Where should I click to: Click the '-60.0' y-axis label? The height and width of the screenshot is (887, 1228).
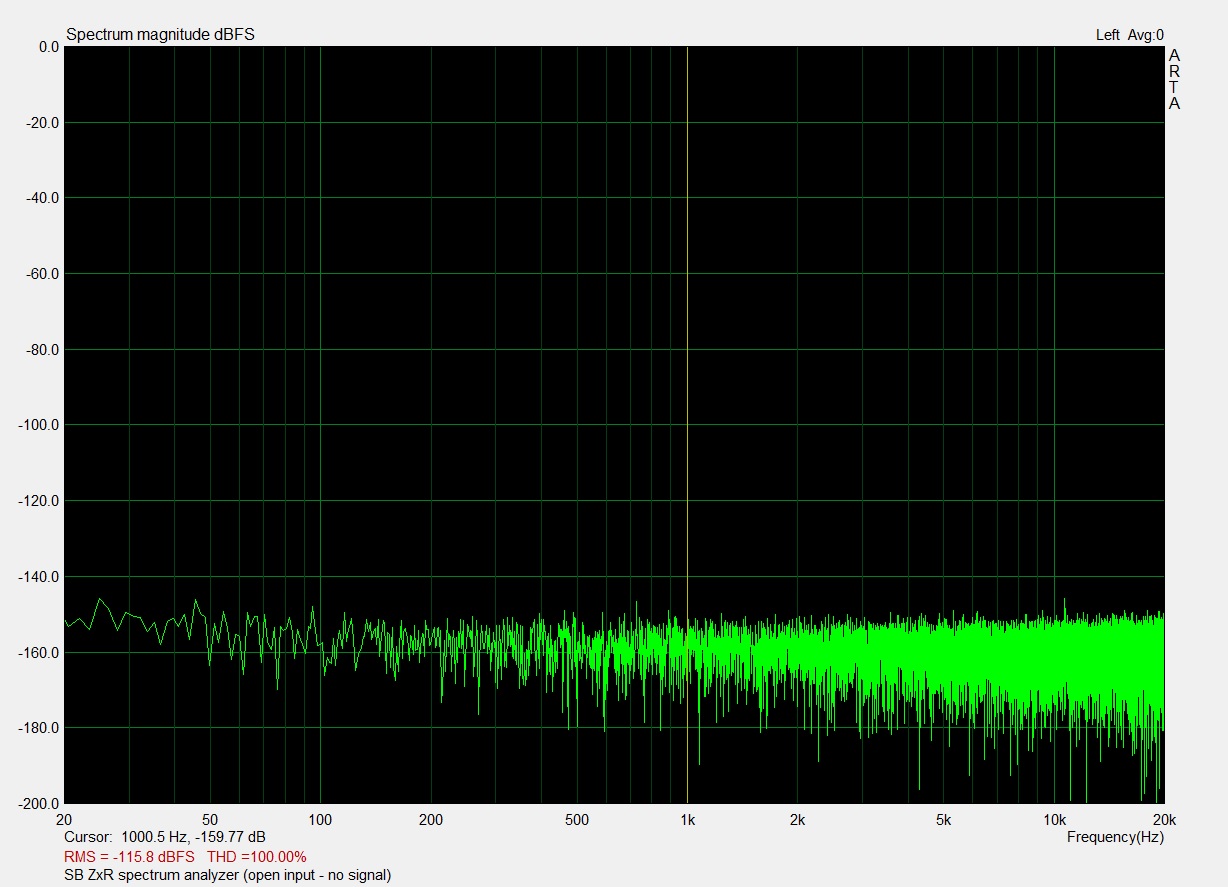[43, 274]
